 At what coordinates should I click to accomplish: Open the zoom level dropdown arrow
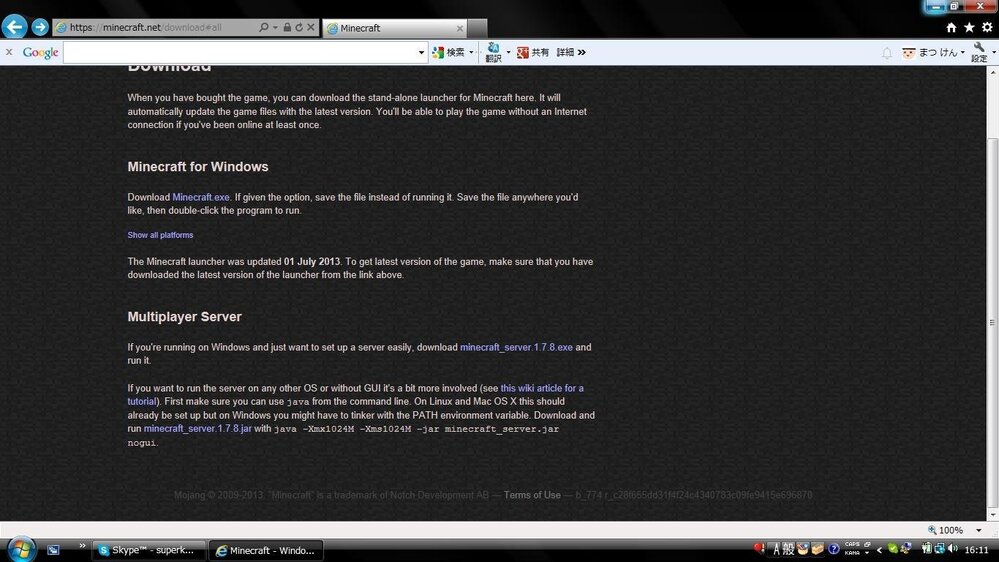point(979,530)
